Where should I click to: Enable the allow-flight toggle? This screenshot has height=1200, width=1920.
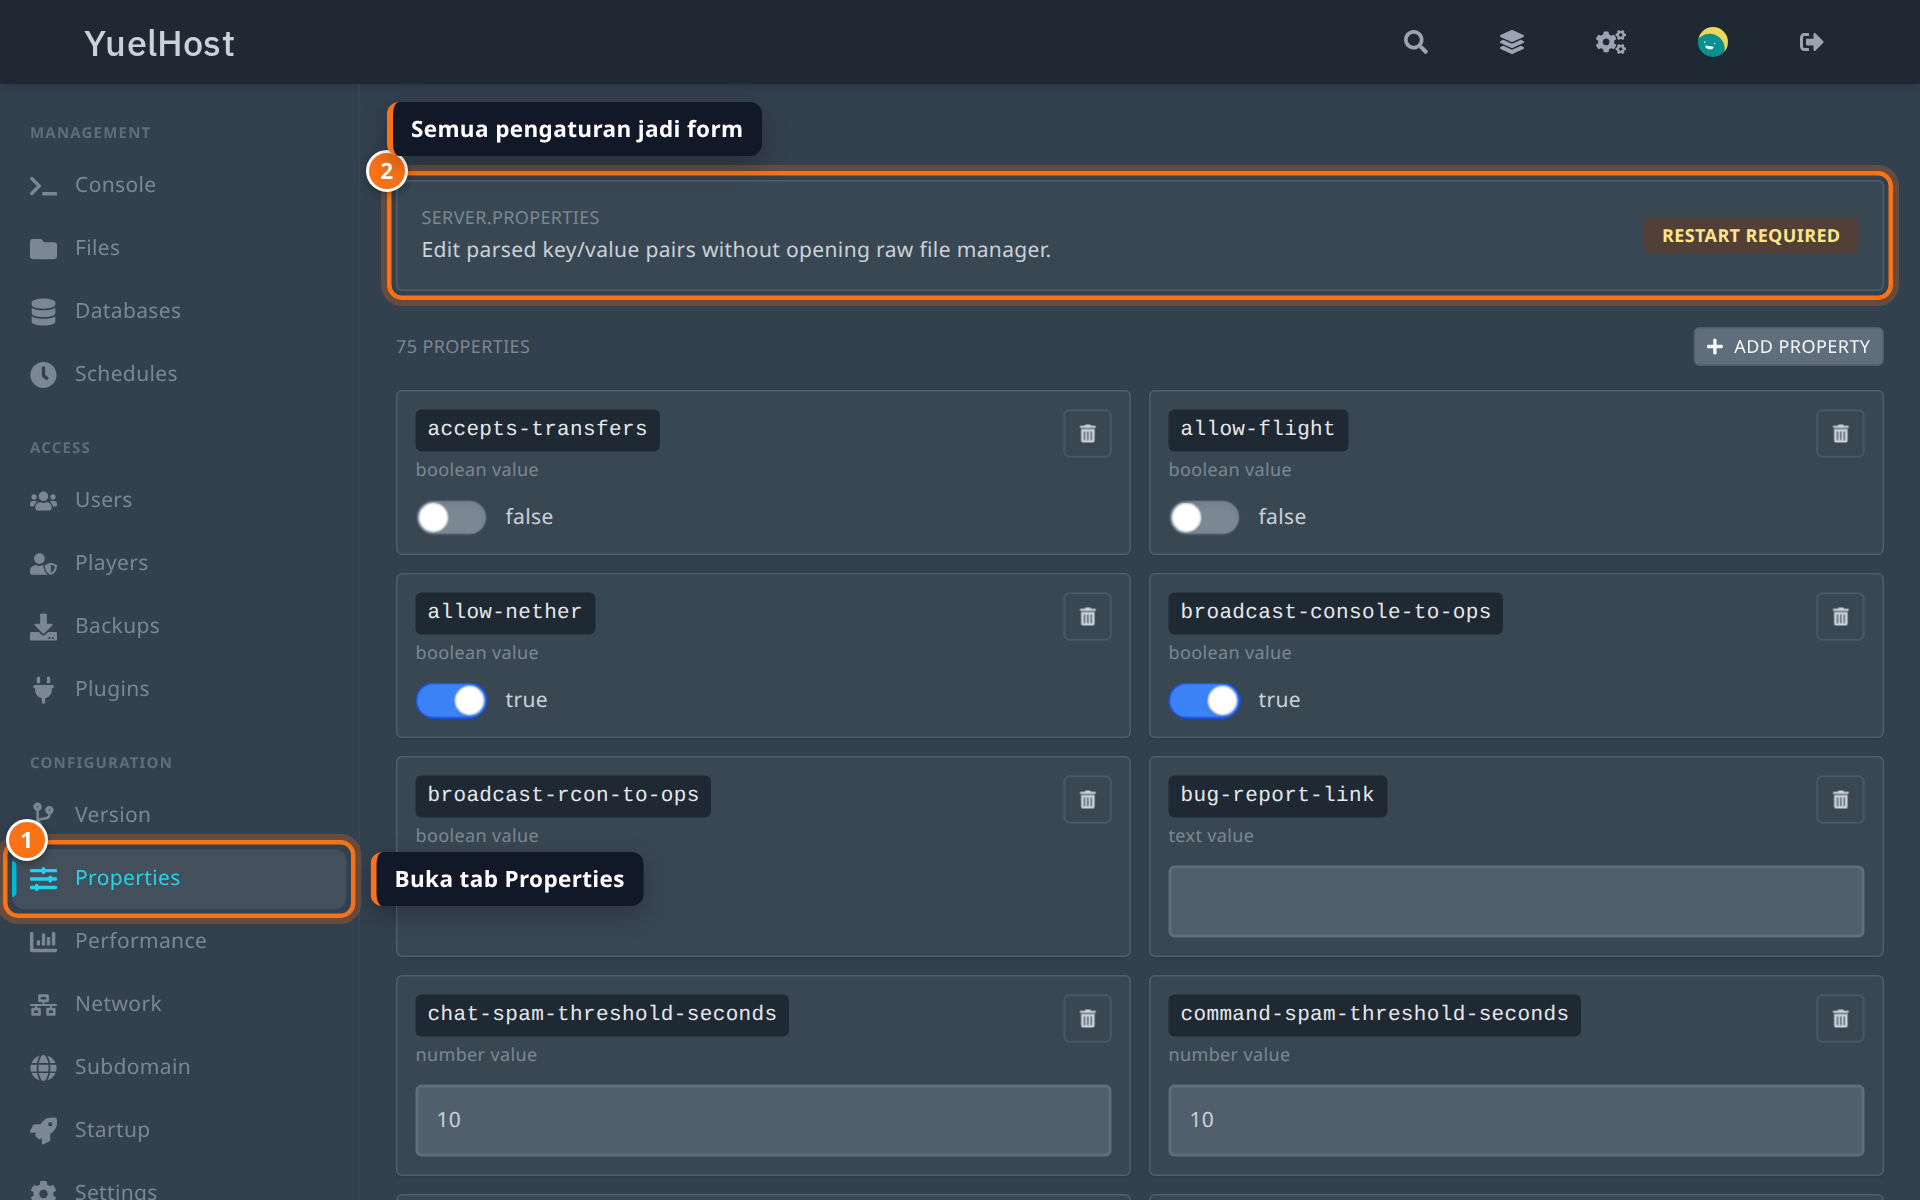1204,517
